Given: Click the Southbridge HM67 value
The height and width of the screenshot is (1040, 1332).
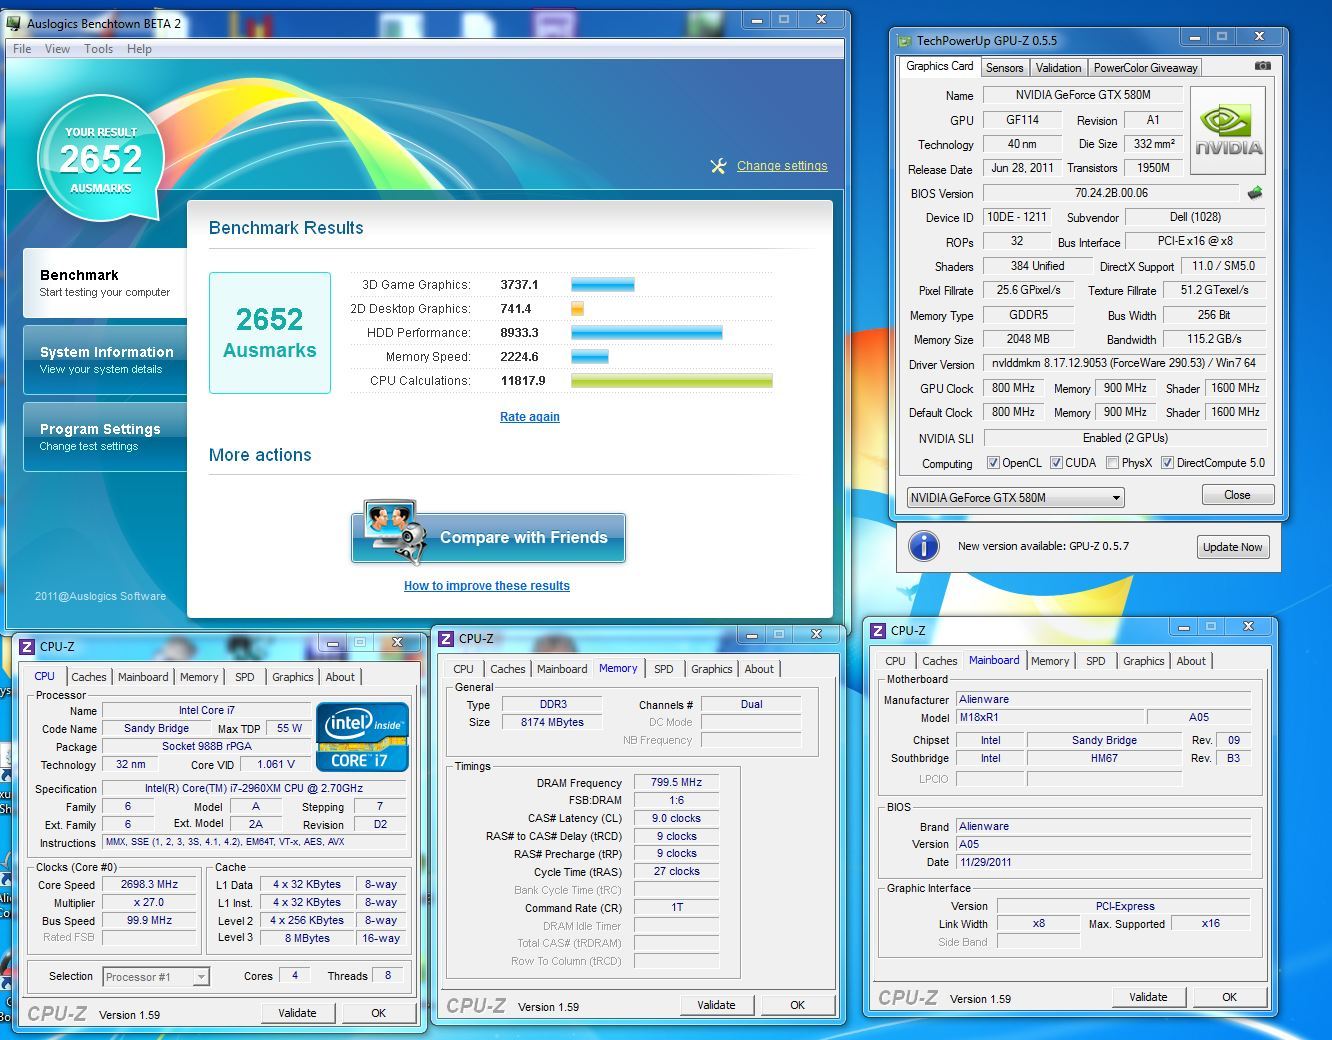Looking at the screenshot, I should point(1104,758).
